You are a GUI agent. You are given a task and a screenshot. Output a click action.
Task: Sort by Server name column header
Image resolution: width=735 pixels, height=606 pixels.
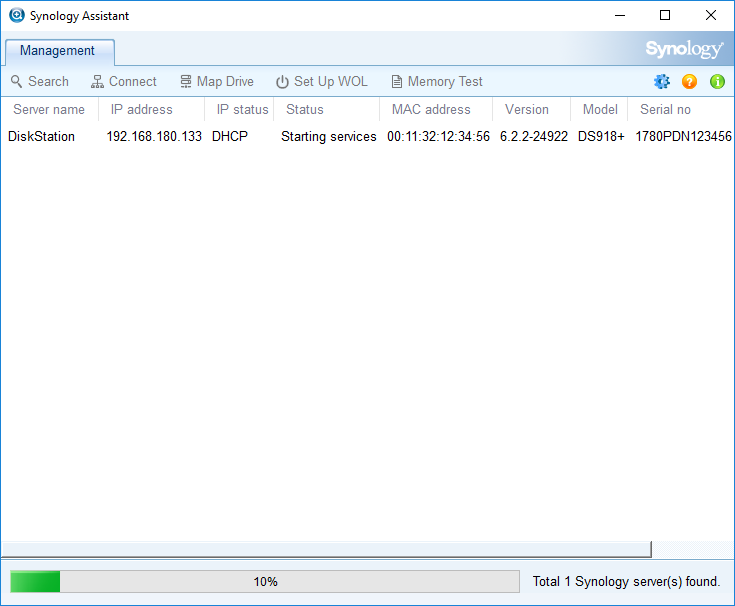click(x=49, y=110)
